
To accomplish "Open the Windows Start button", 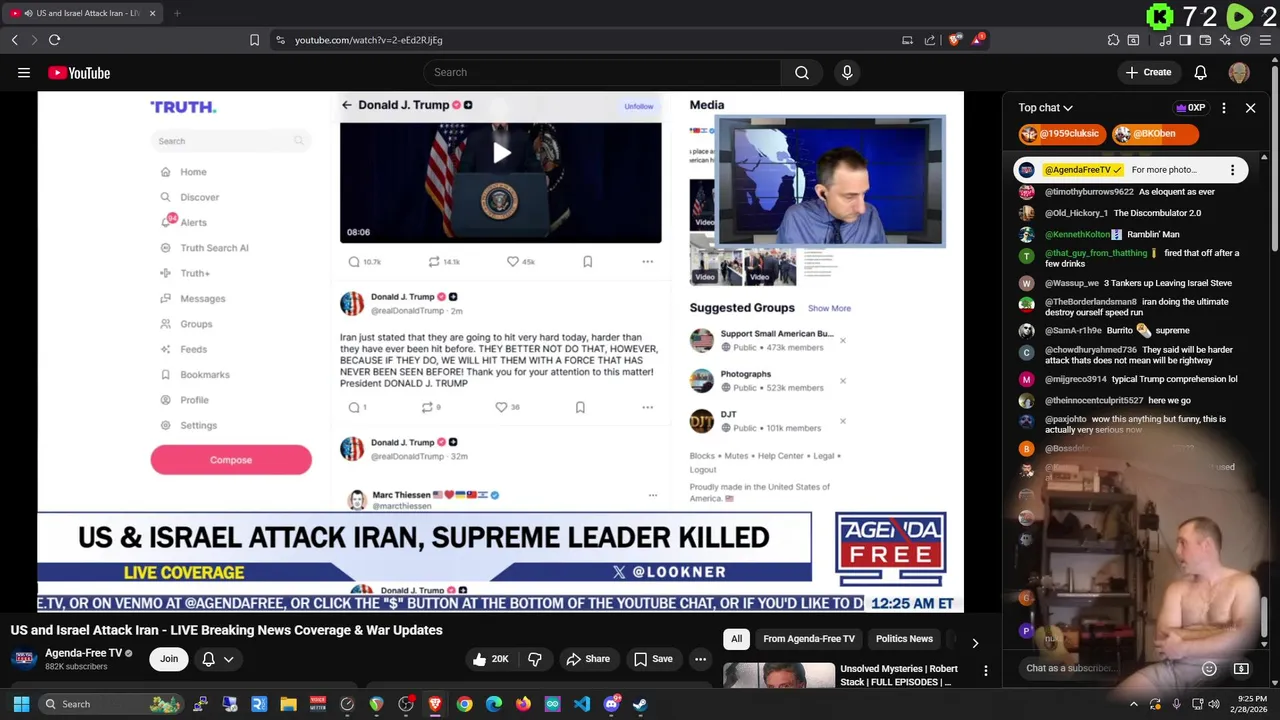I will (x=21, y=704).
